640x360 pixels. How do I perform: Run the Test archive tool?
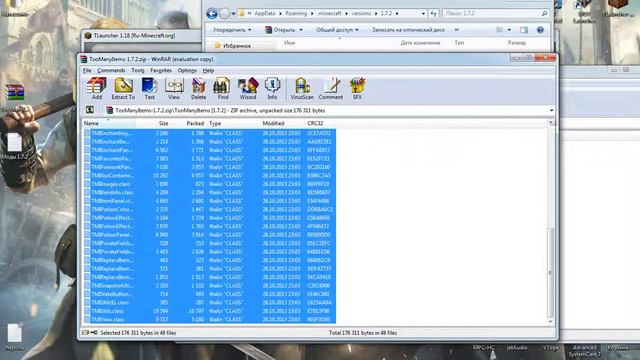pyautogui.click(x=149, y=89)
